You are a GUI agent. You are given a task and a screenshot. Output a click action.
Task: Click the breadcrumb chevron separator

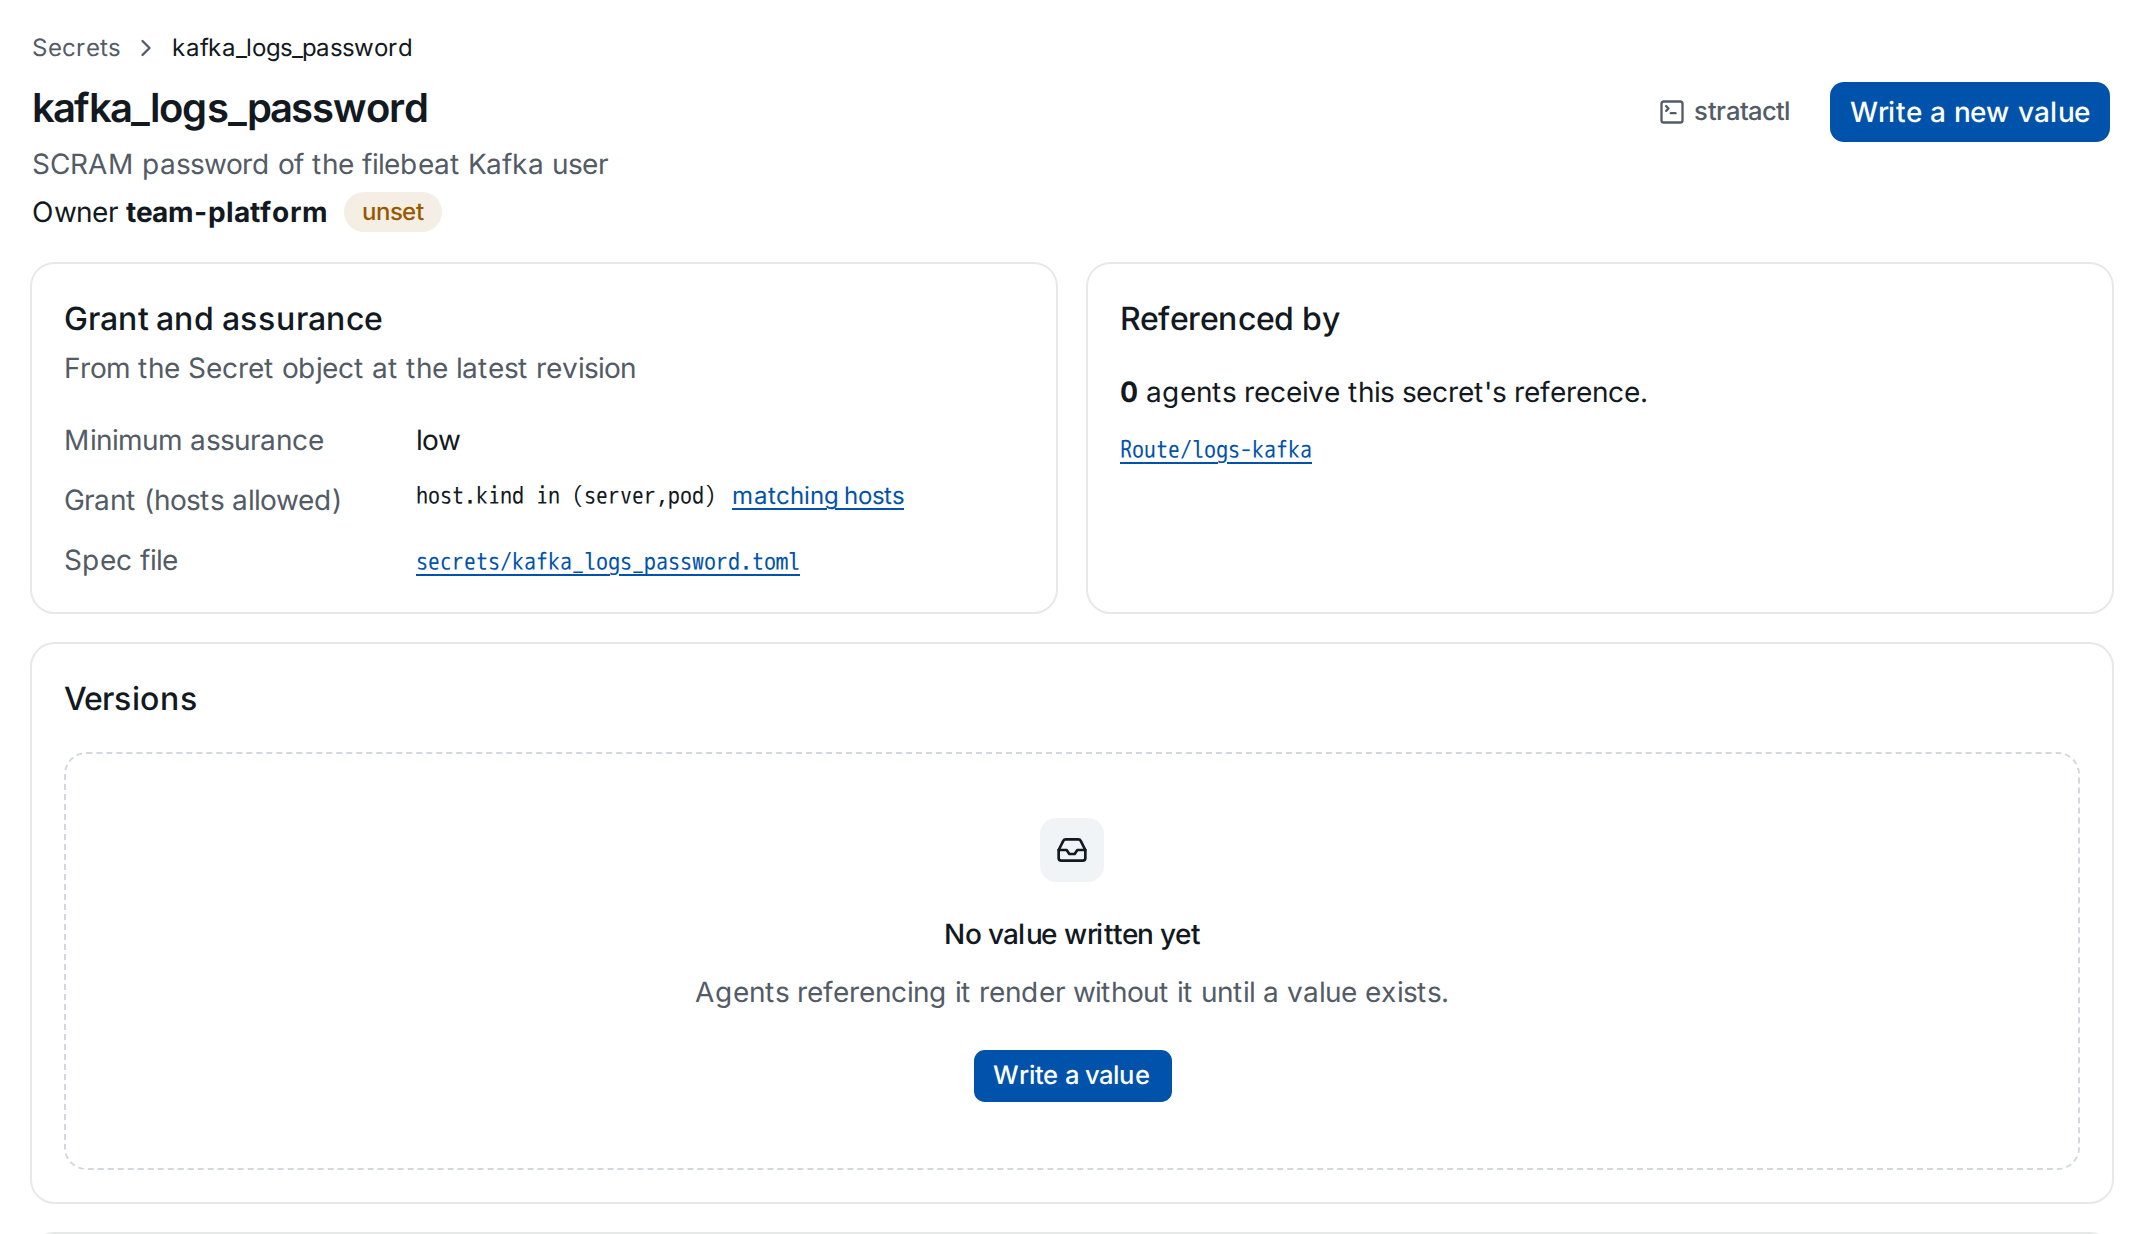click(146, 48)
